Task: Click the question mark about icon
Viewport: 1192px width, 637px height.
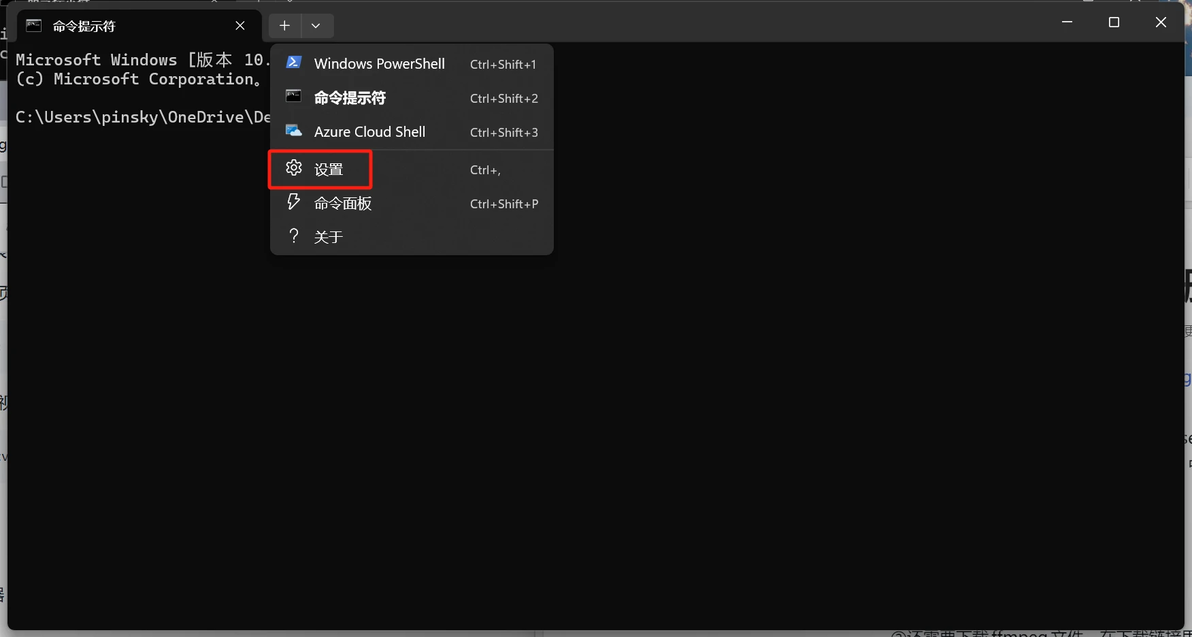Action: coord(293,236)
